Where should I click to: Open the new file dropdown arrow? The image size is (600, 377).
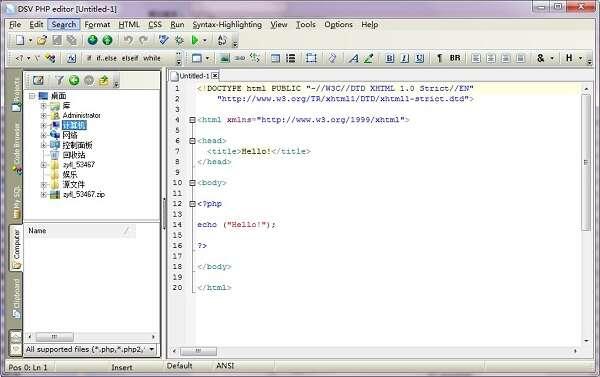pos(30,40)
